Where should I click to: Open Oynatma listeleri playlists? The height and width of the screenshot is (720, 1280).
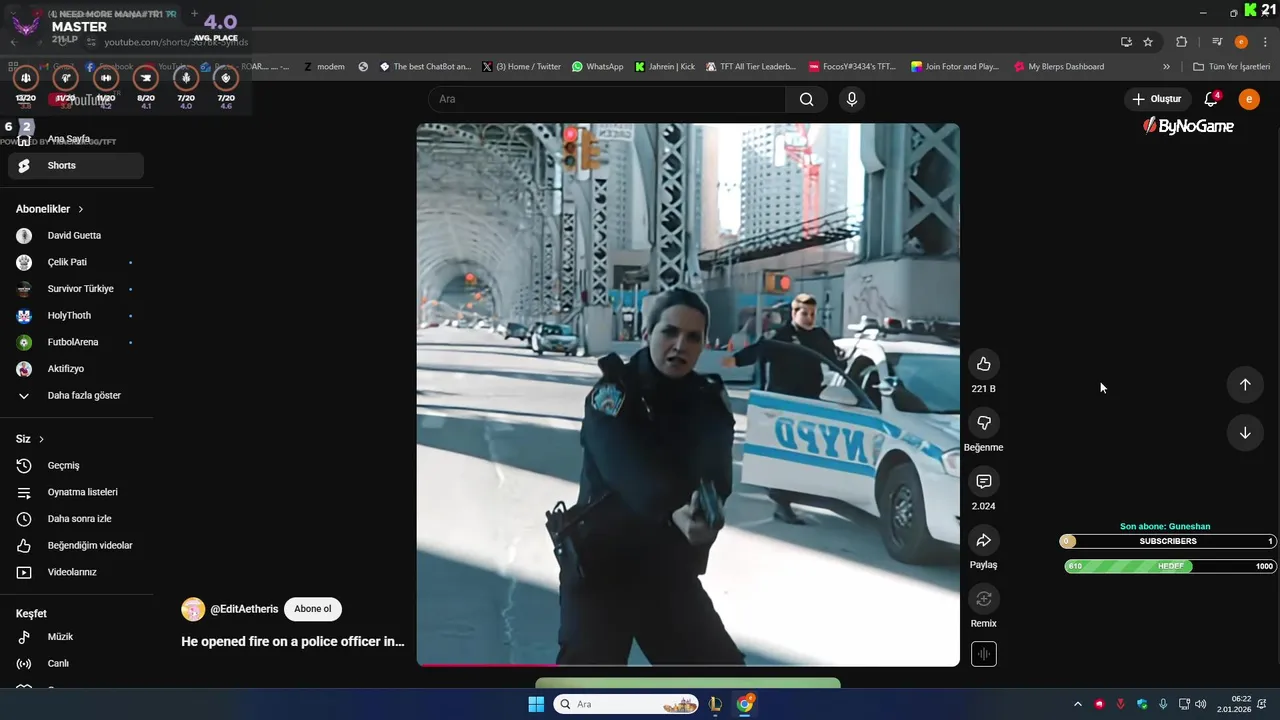76,492
